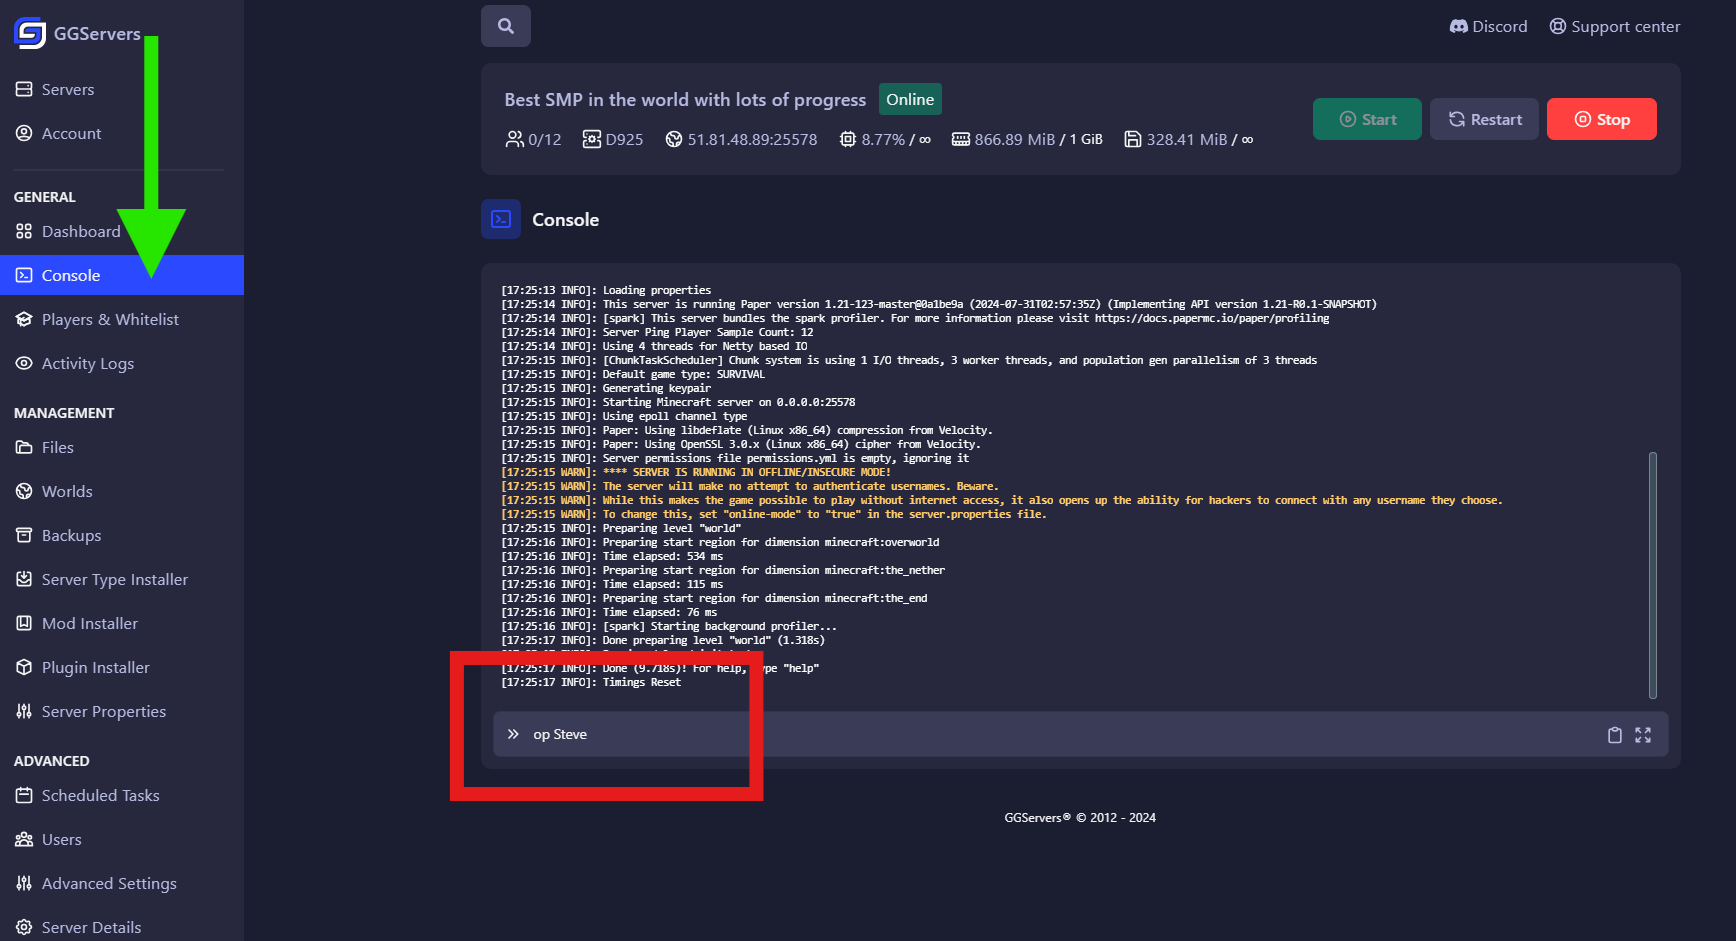View the Activity Logs

click(88, 363)
